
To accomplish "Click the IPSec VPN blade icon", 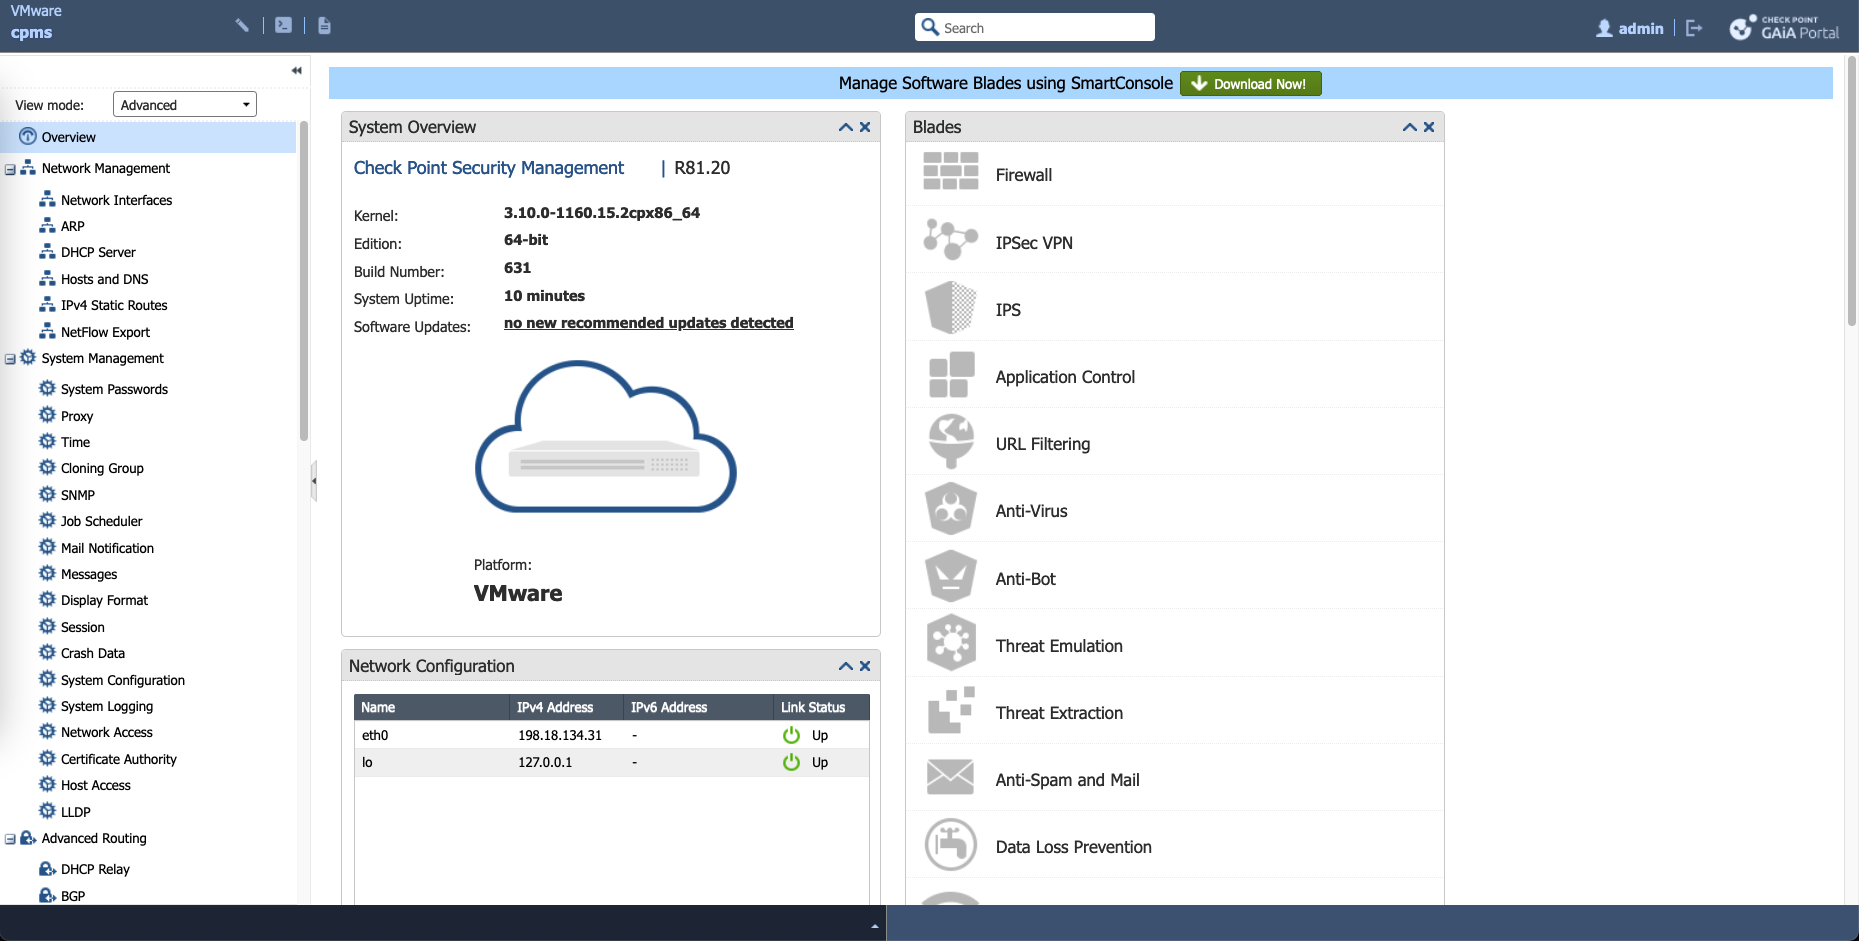I will [x=950, y=240].
